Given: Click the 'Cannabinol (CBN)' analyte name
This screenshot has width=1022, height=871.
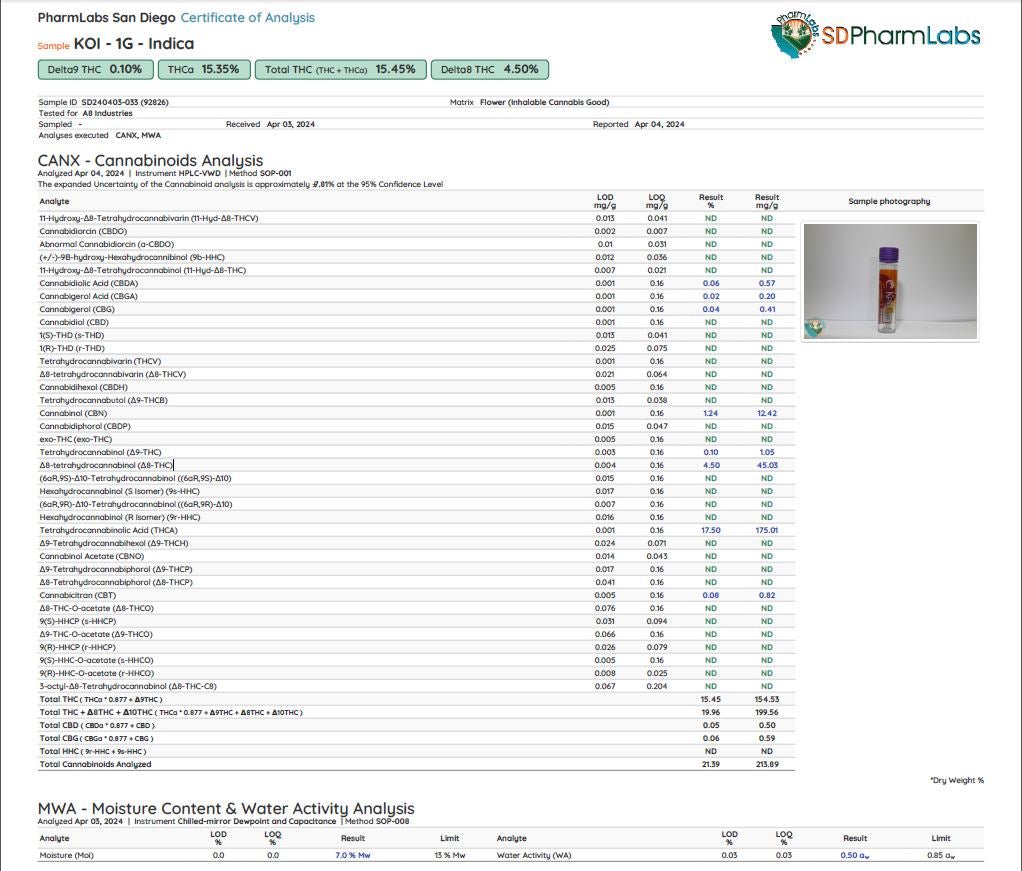Looking at the screenshot, I should click(x=73, y=413).
